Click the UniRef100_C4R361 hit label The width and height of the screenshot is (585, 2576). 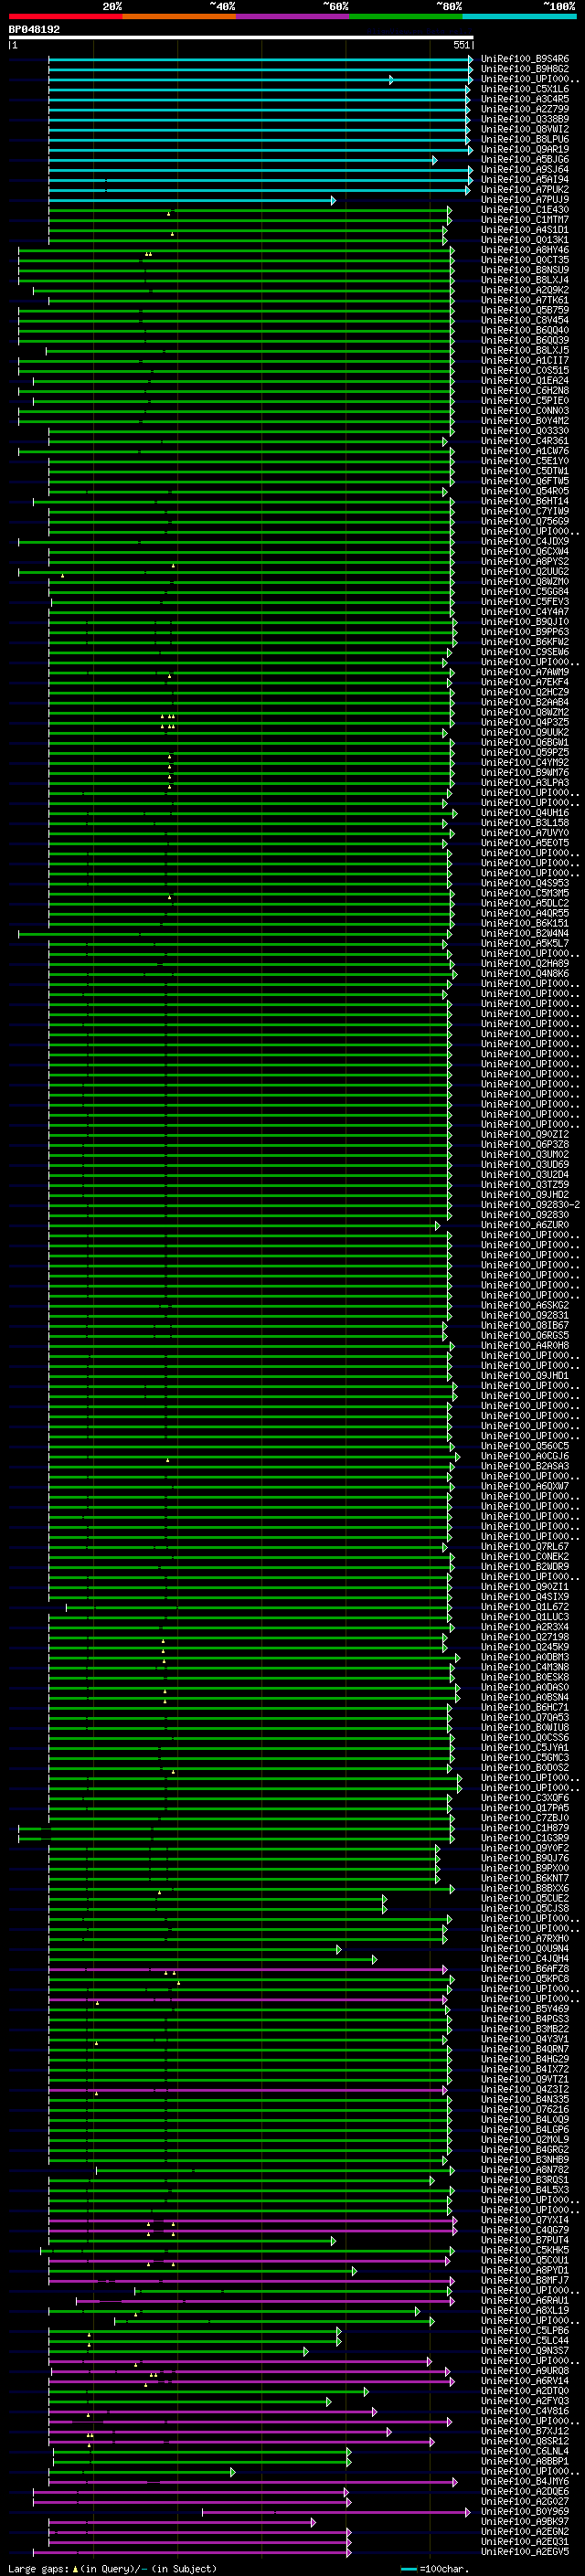[525, 441]
